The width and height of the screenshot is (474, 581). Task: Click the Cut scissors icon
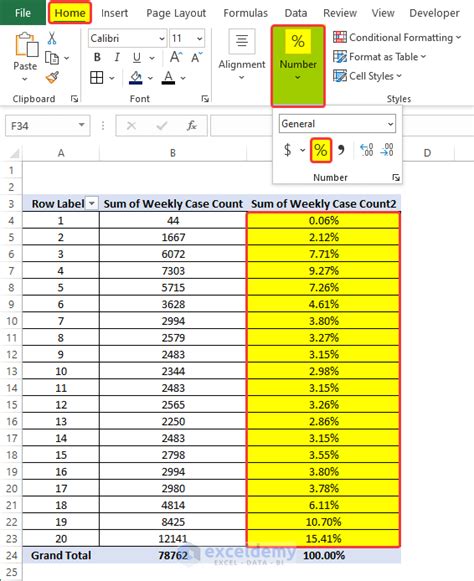[x=52, y=38]
